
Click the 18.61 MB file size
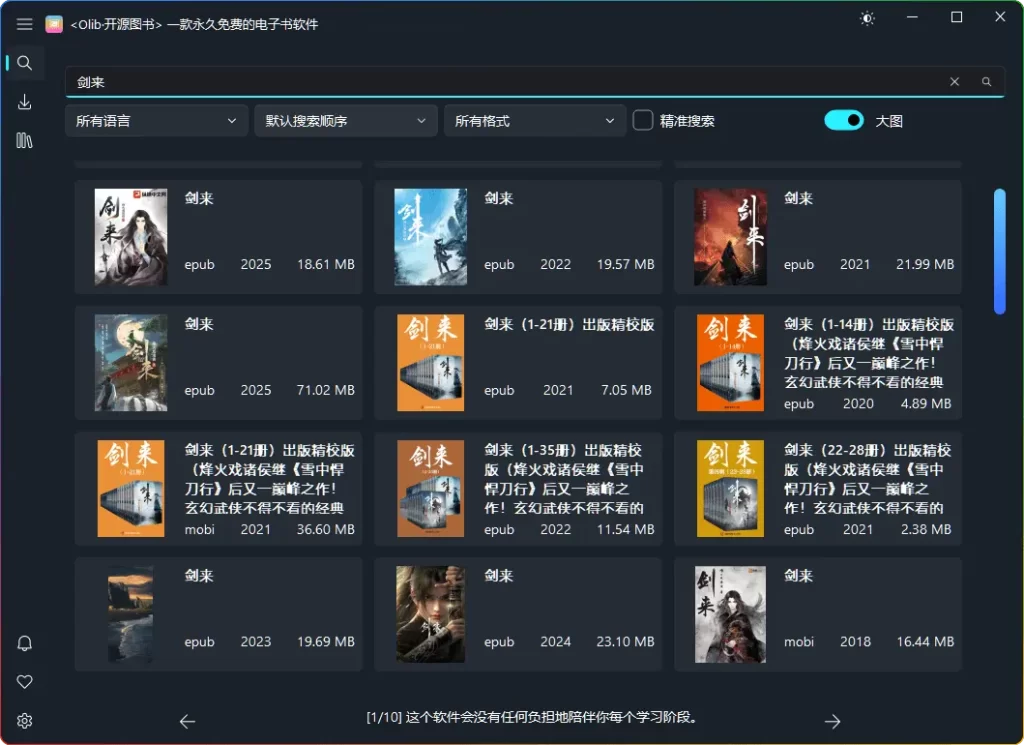click(x=325, y=264)
